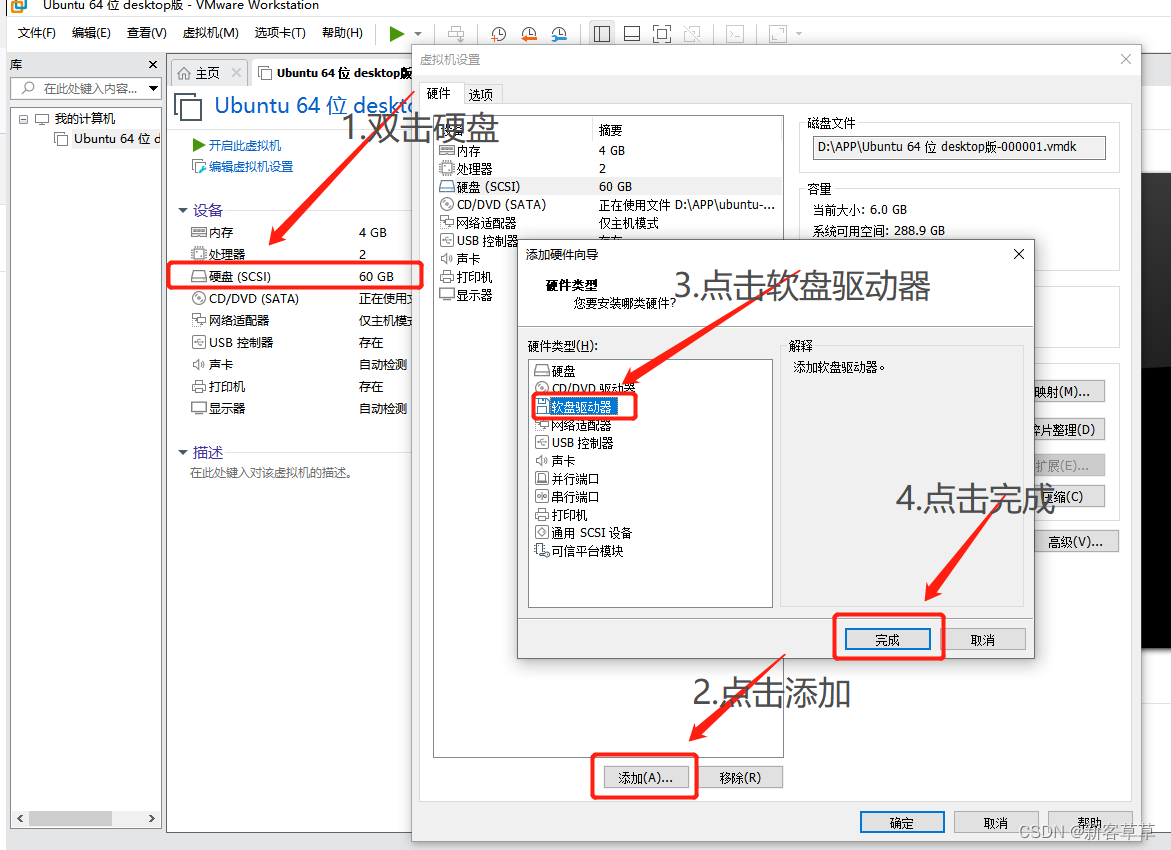1171x850 pixels.
Task: Open the 查看(V) menu
Action: 146,33
